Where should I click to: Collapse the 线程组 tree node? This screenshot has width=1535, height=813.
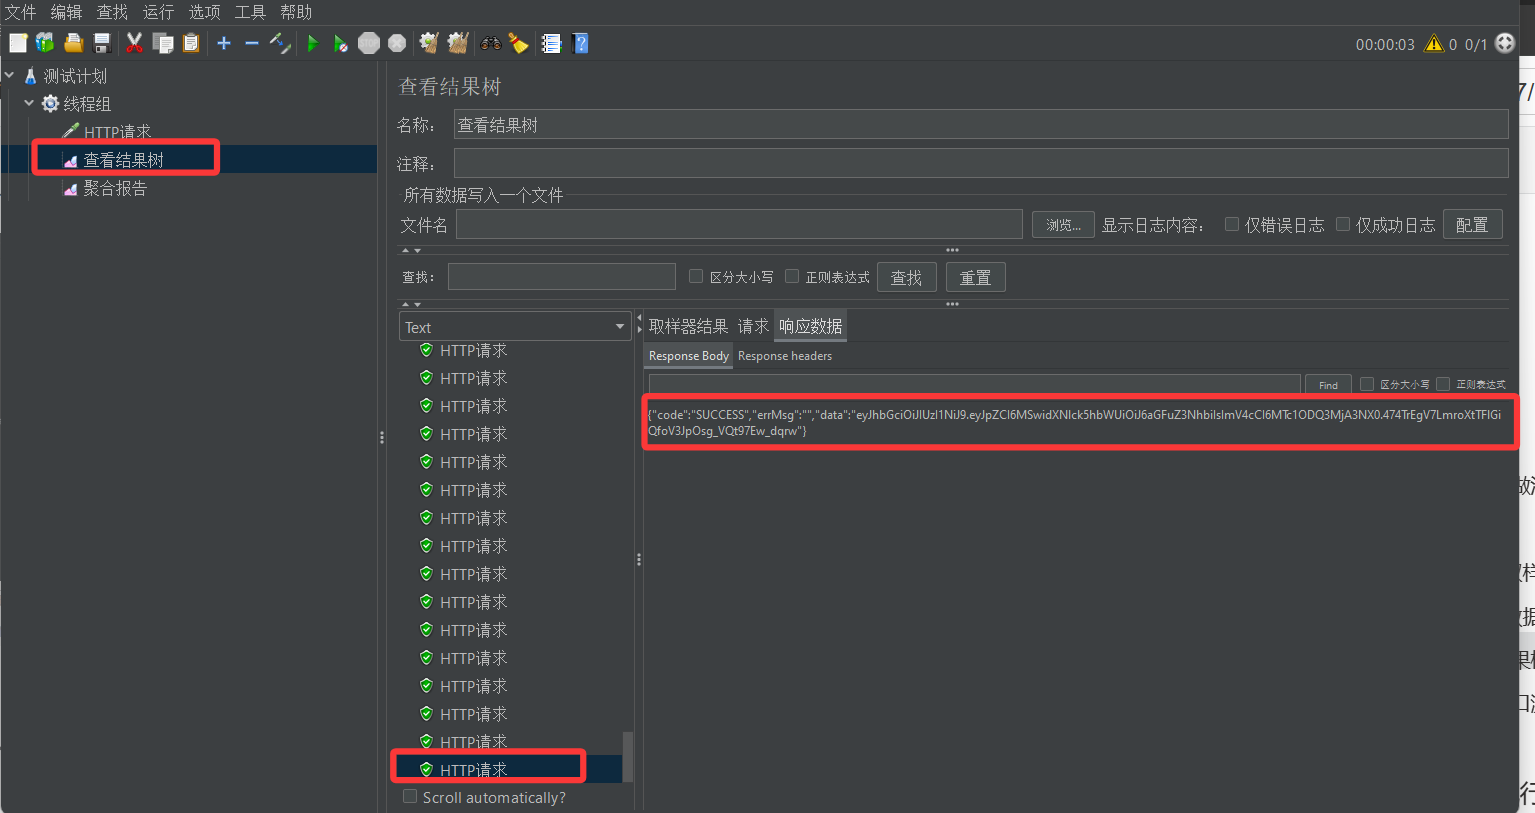(29, 103)
